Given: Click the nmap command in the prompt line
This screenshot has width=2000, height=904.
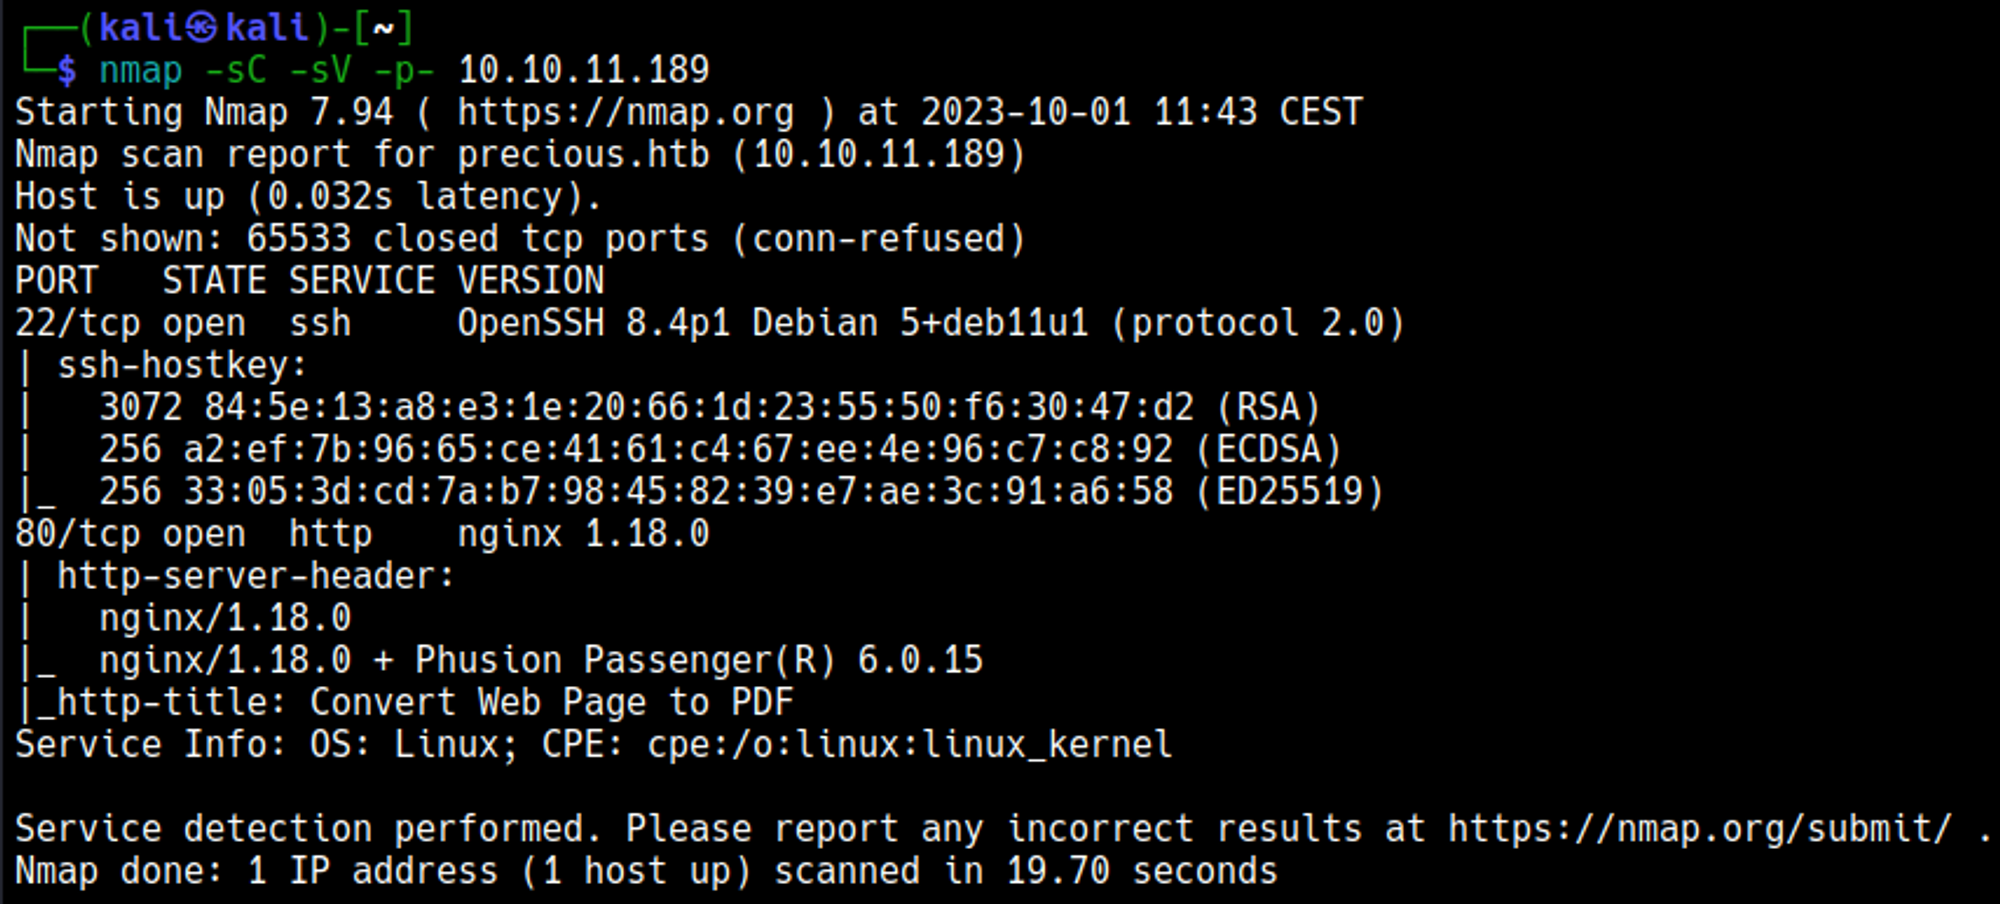Looking at the screenshot, I should click(x=140, y=70).
